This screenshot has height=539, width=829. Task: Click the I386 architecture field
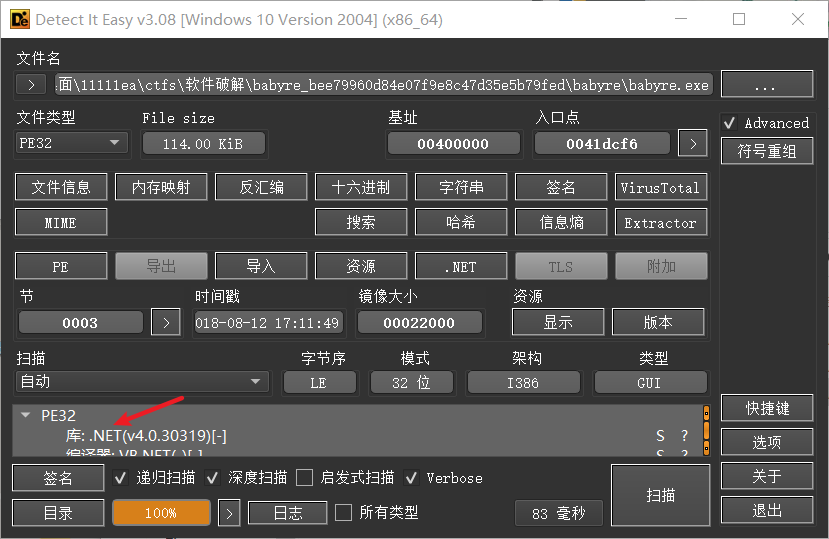[x=523, y=382]
